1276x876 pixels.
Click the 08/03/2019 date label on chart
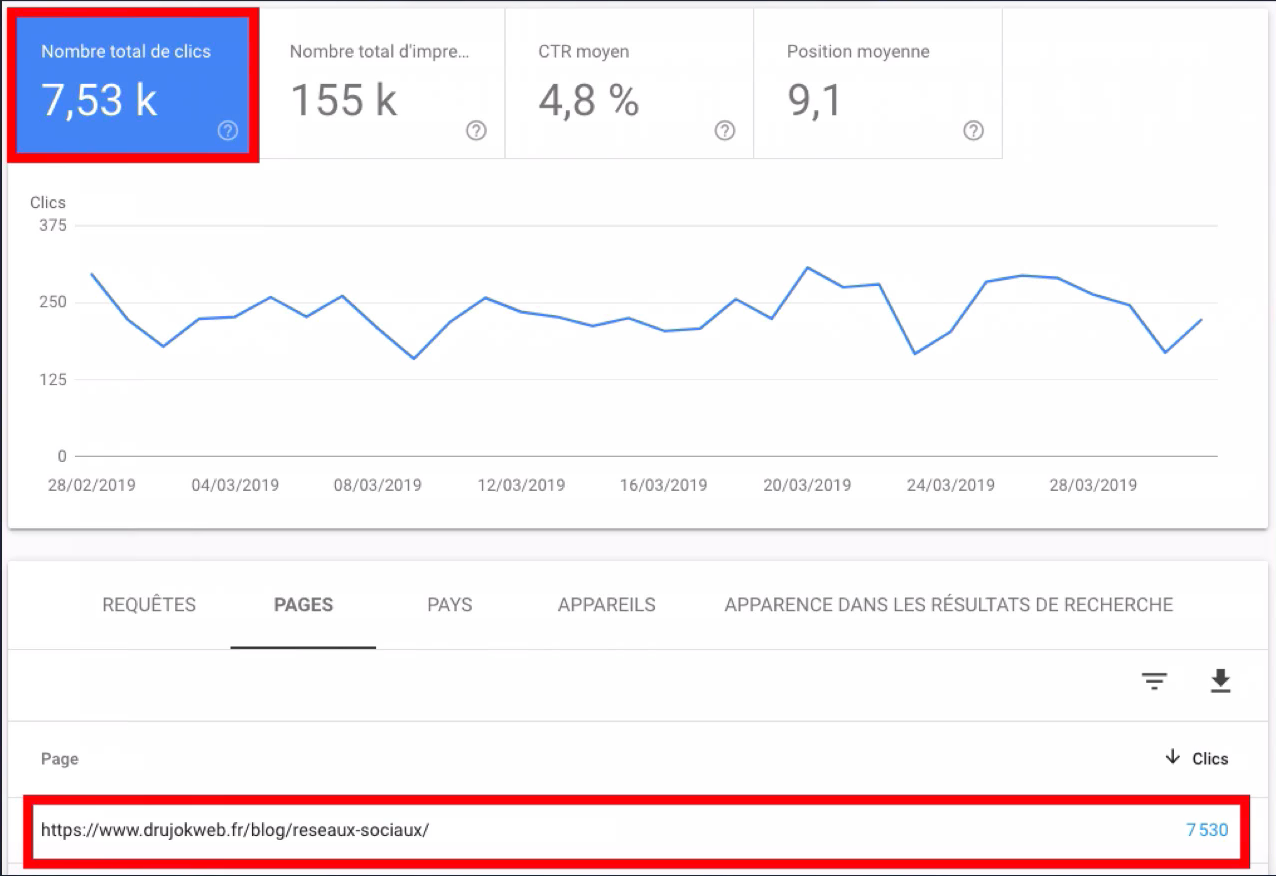[378, 485]
